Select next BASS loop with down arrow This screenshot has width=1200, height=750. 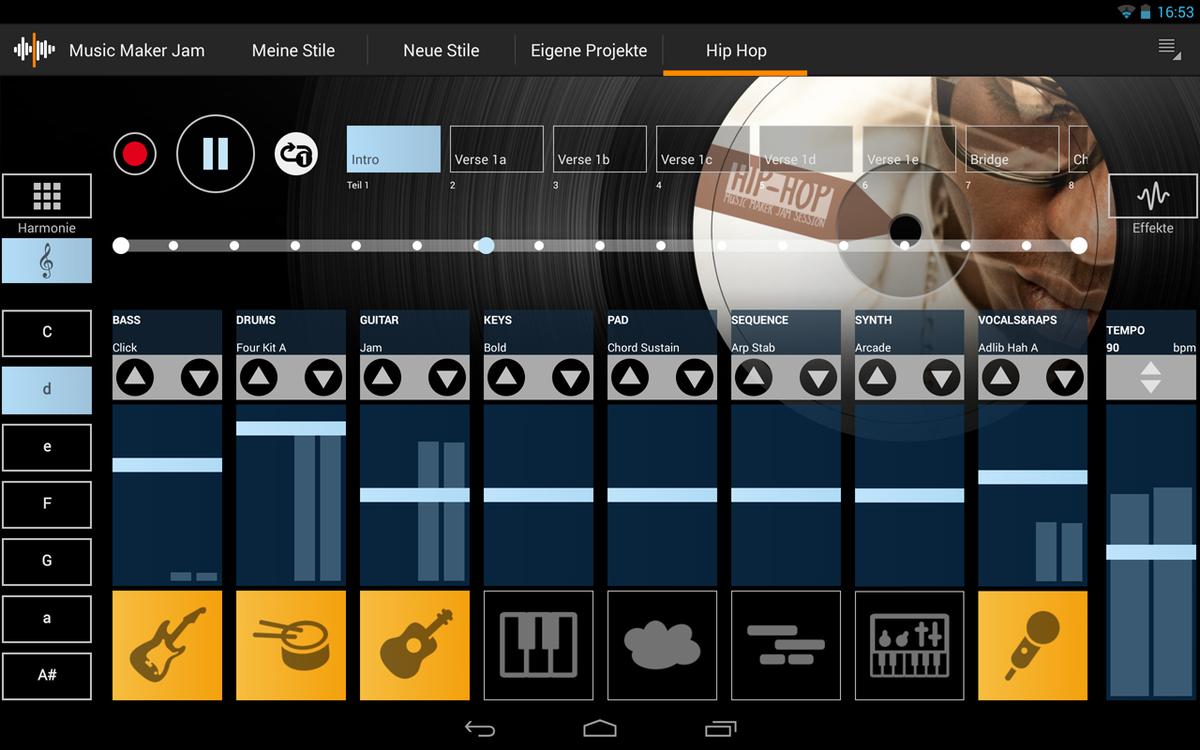click(200, 378)
